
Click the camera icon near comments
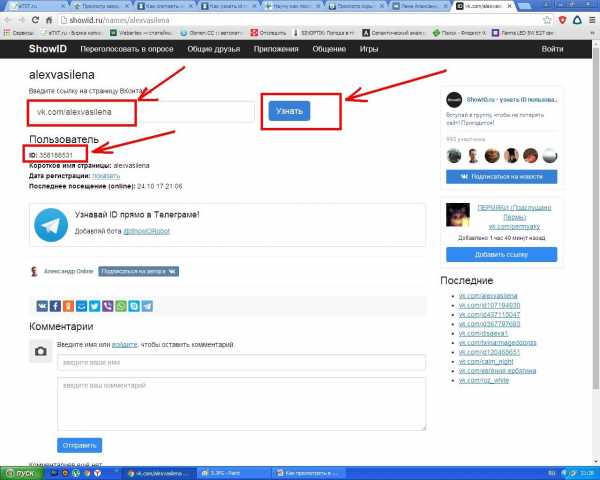(x=41, y=351)
